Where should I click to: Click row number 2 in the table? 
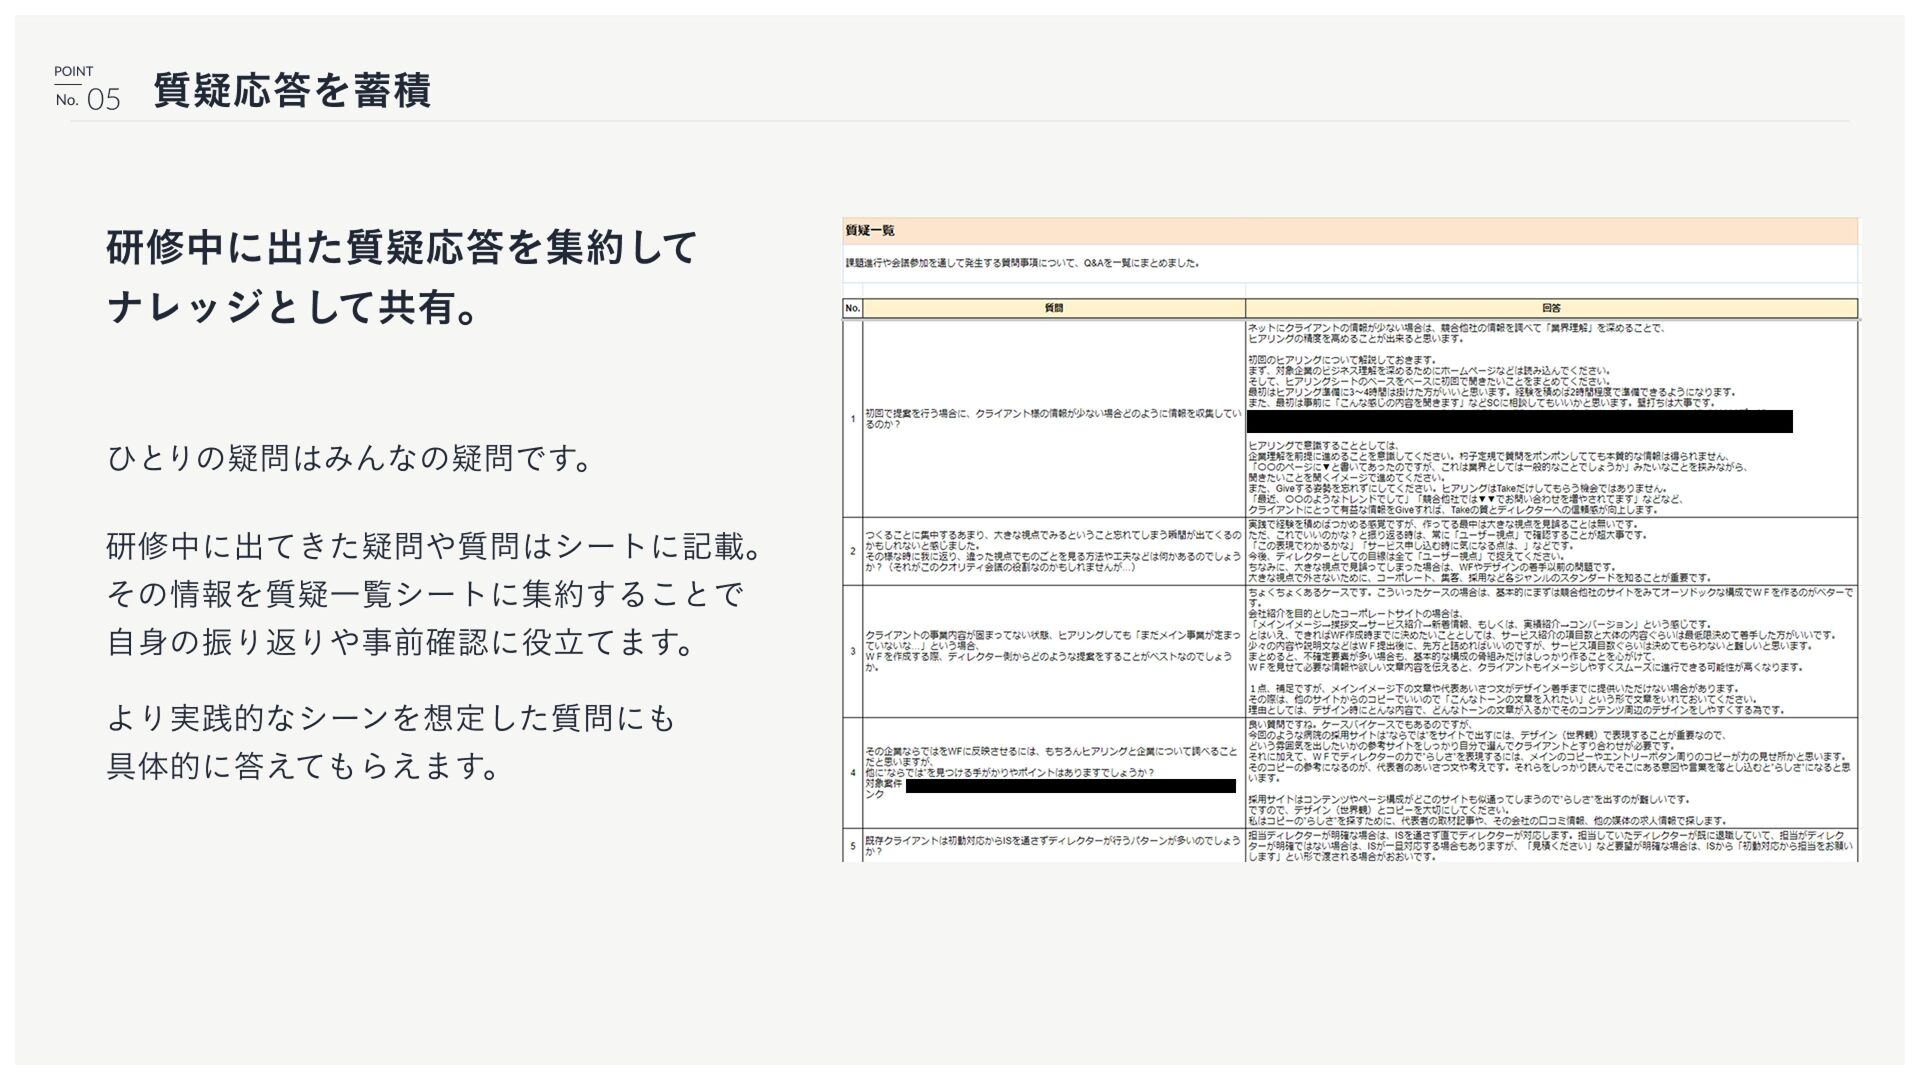852,551
